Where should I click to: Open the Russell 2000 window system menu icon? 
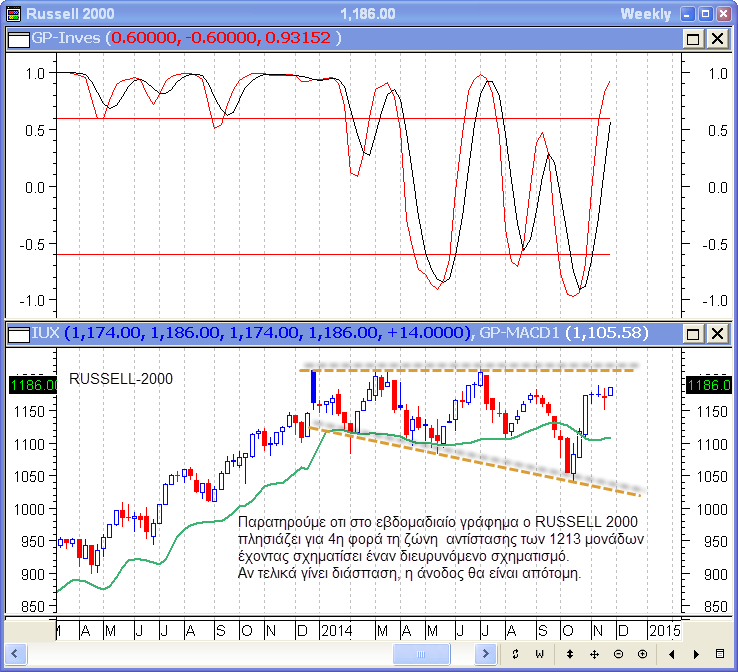pyautogui.click(x=12, y=13)
